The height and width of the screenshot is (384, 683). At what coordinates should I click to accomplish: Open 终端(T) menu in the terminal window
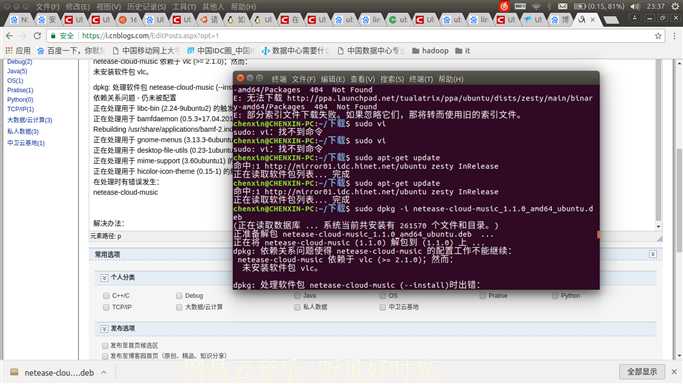421,79
